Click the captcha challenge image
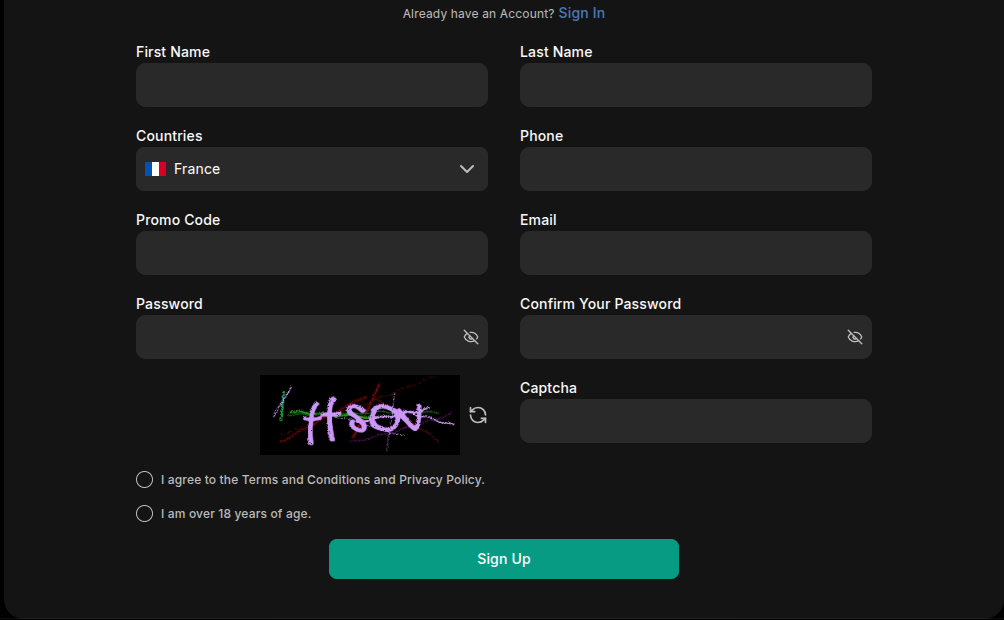The width and height of the screenshot is (1004, 620). point(360,415)
